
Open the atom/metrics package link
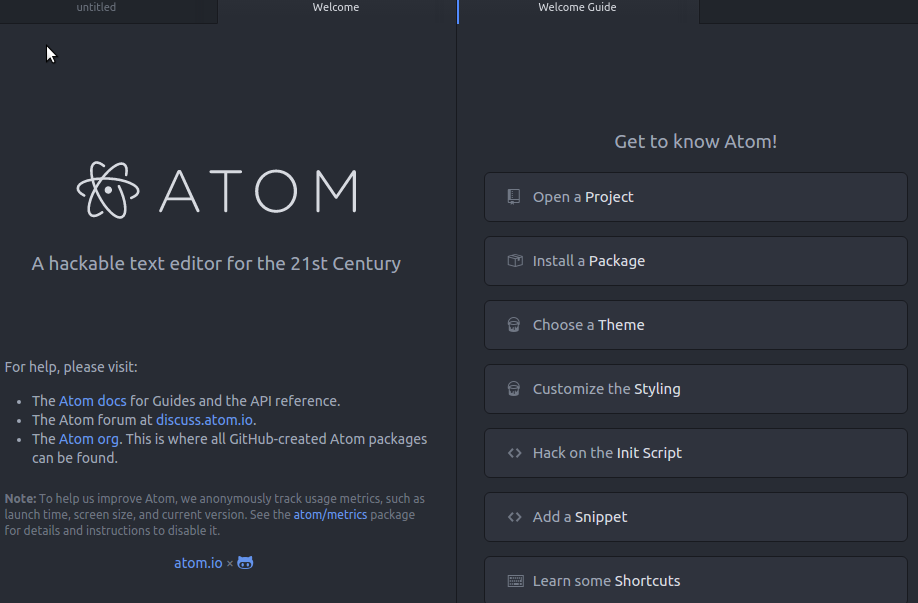click(330, 515)
